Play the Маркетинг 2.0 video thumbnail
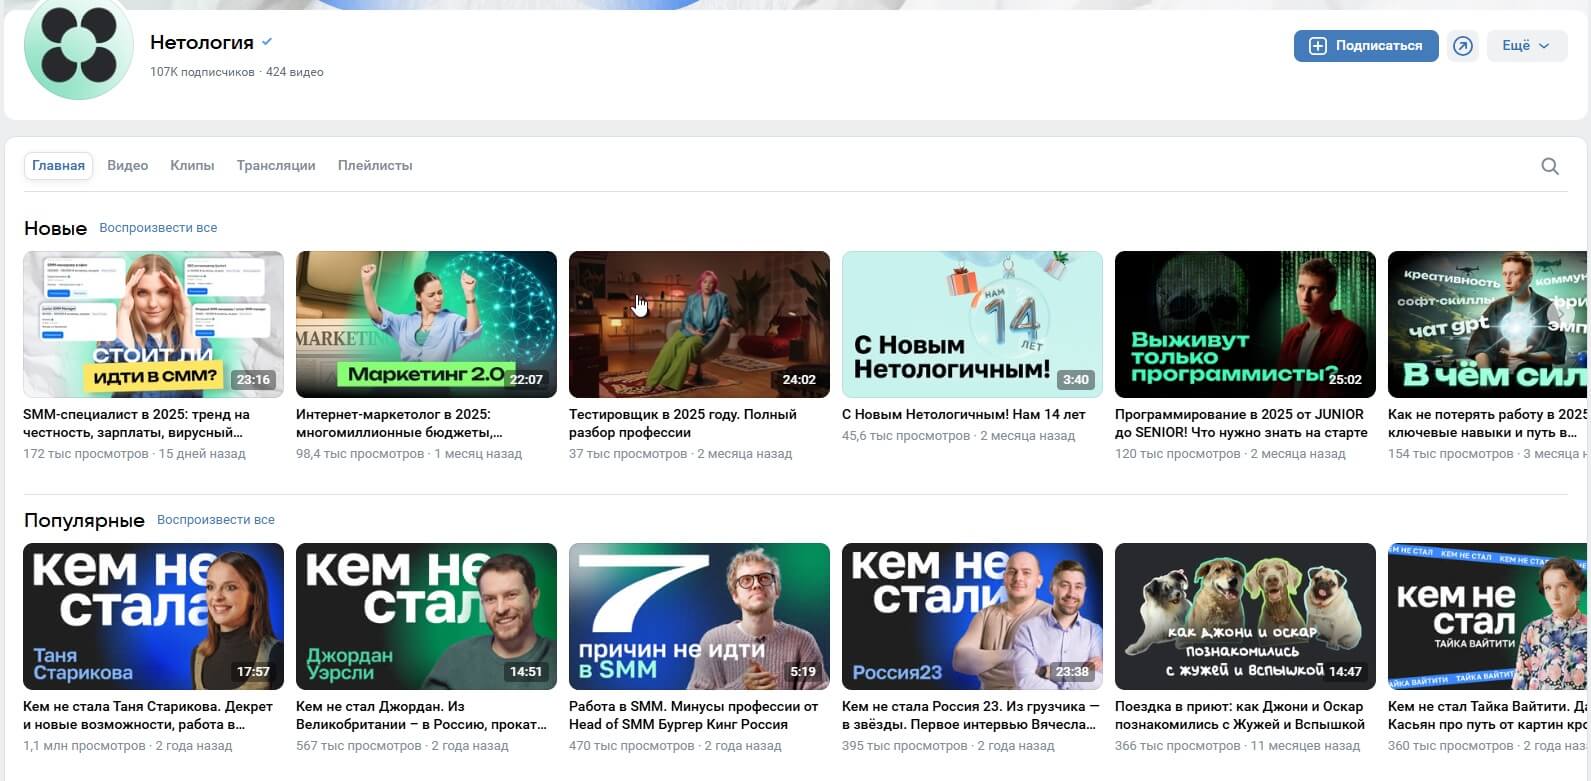1591x781 pixels. pos(426,324)
